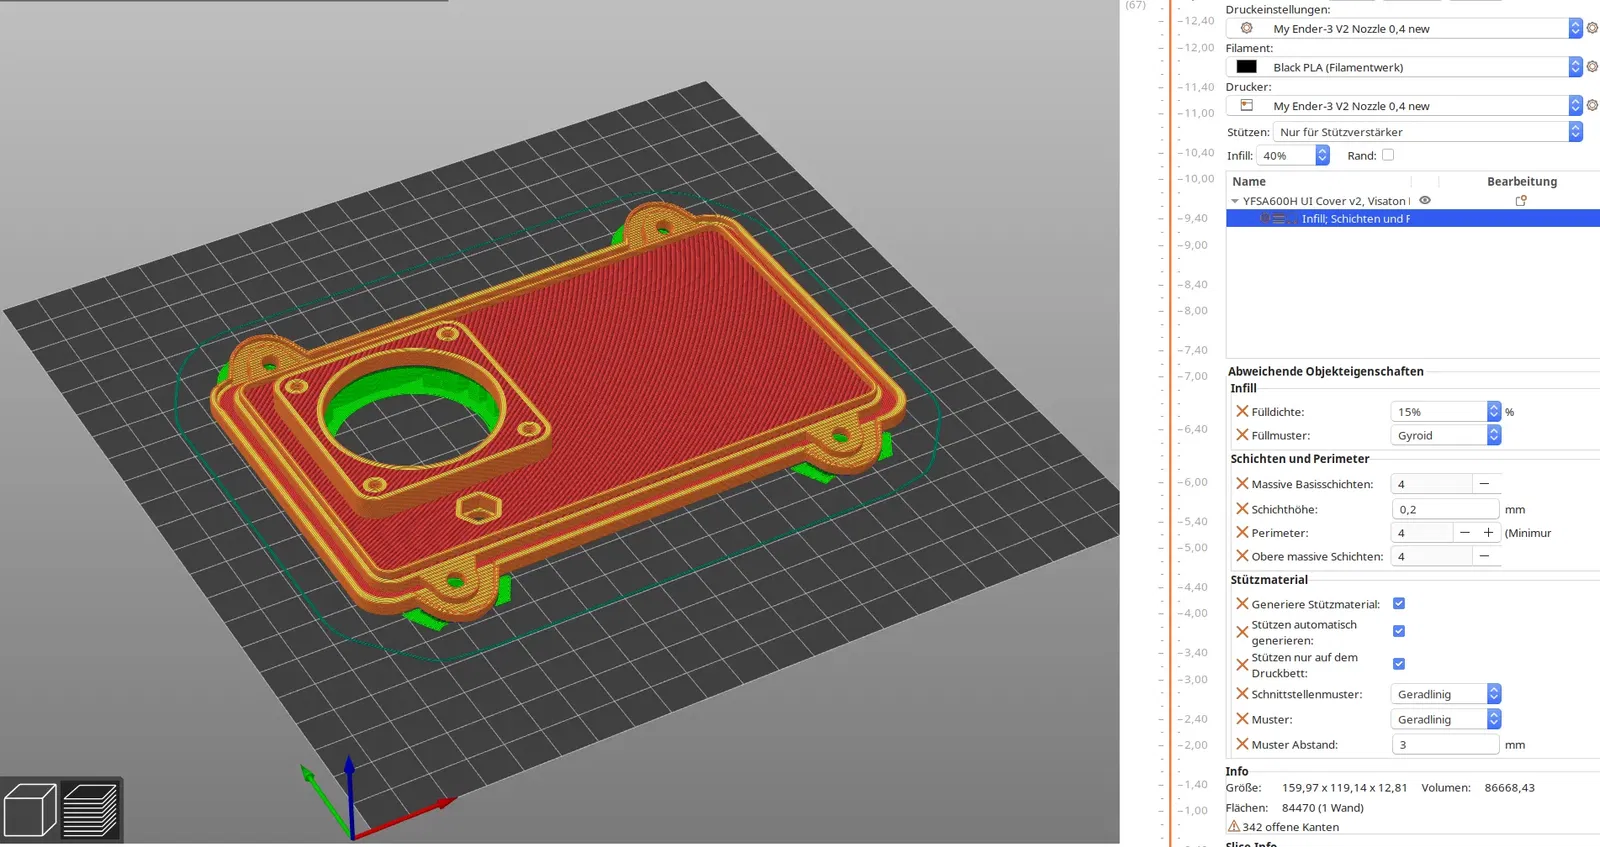1600x847 pixels.
Task: Open the Infill 40% dropdown
Action: 1322,155
